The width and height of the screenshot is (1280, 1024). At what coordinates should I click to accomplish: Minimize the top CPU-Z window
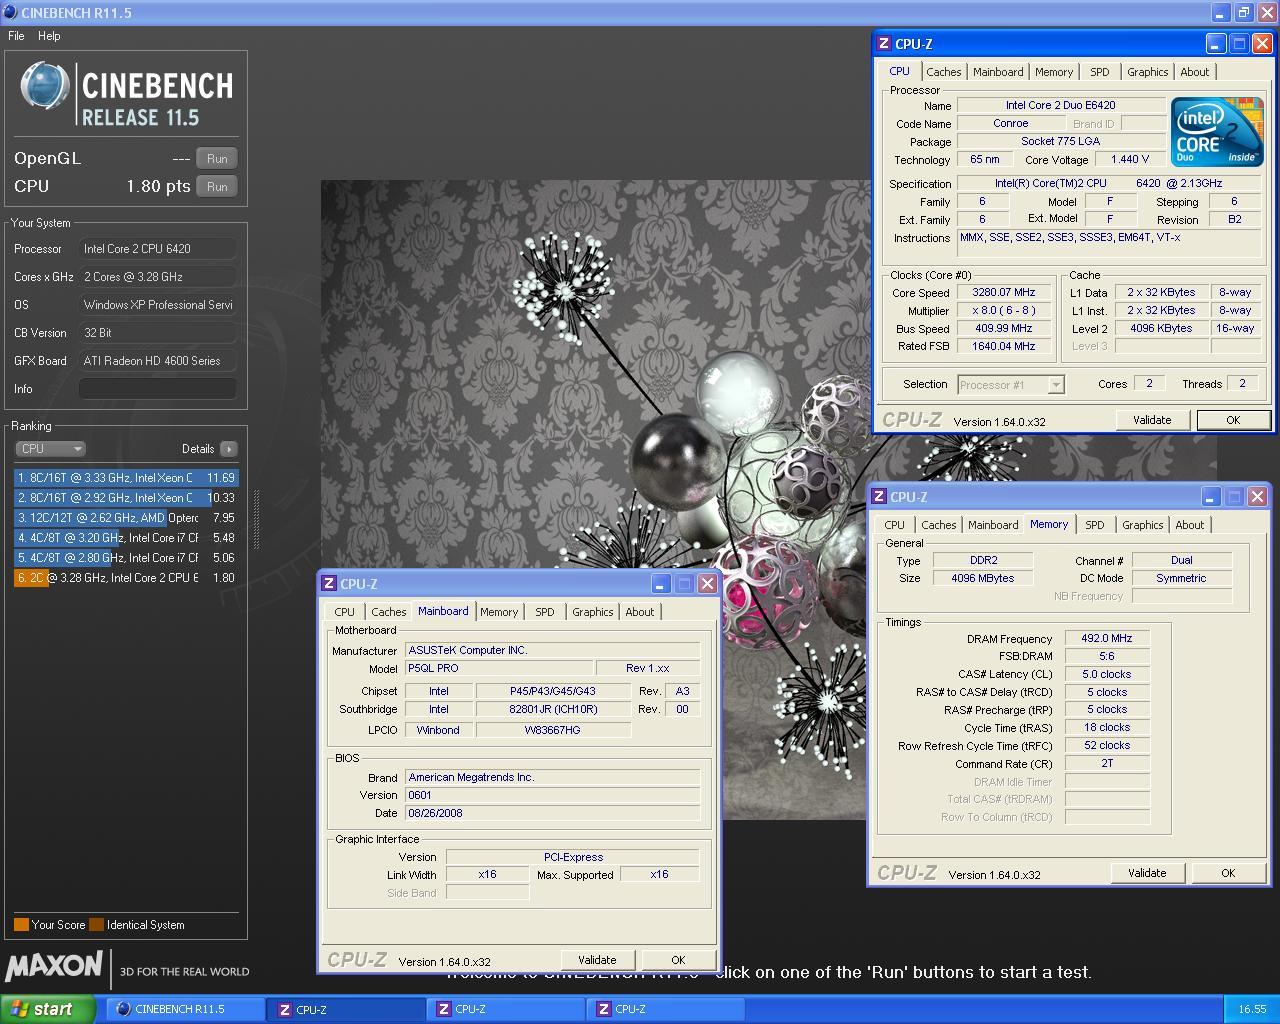[1216, 44]
